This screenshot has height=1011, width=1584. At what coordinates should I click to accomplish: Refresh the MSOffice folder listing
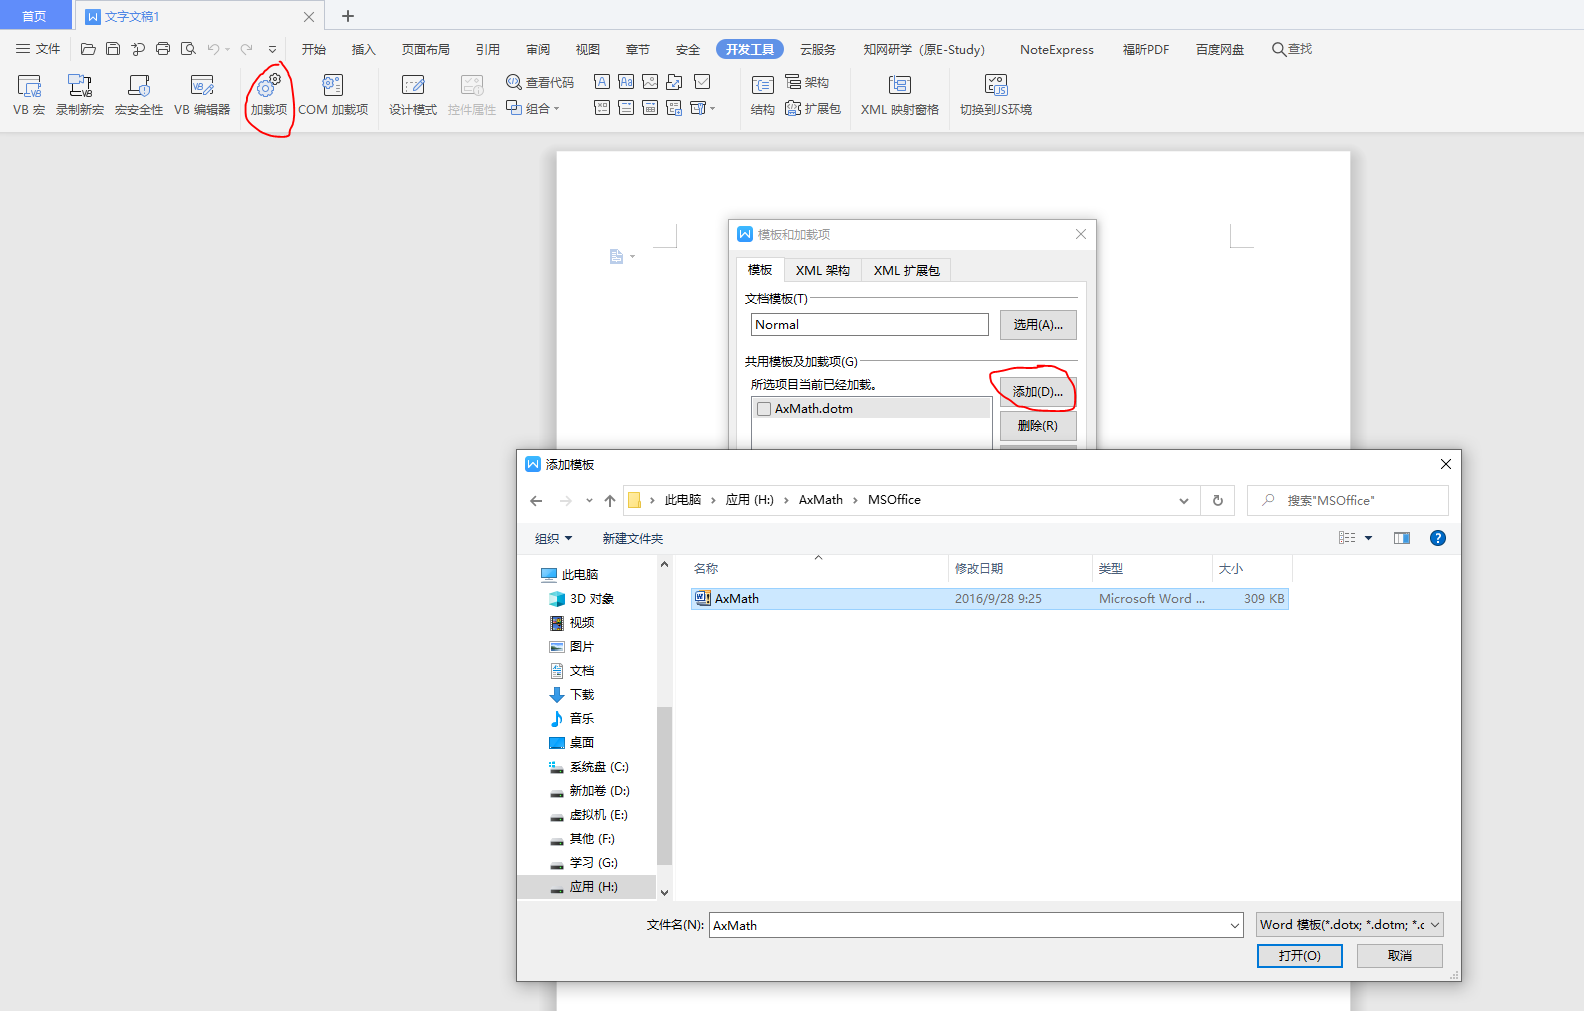[1217, 501]
